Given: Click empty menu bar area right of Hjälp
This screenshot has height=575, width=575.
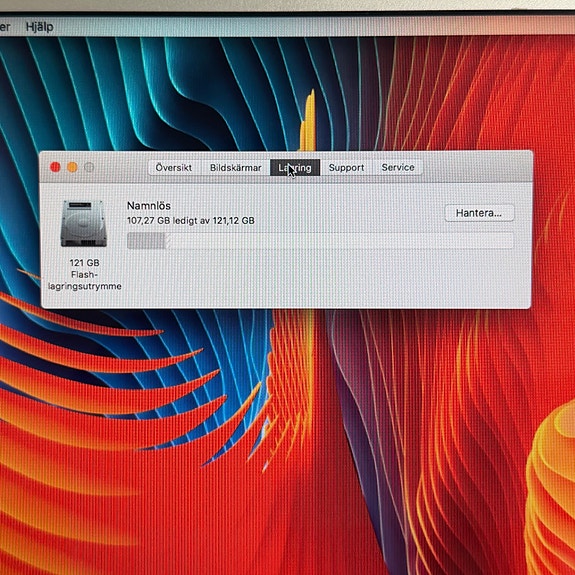Looking at the screenshot, I should coord(312,27).
